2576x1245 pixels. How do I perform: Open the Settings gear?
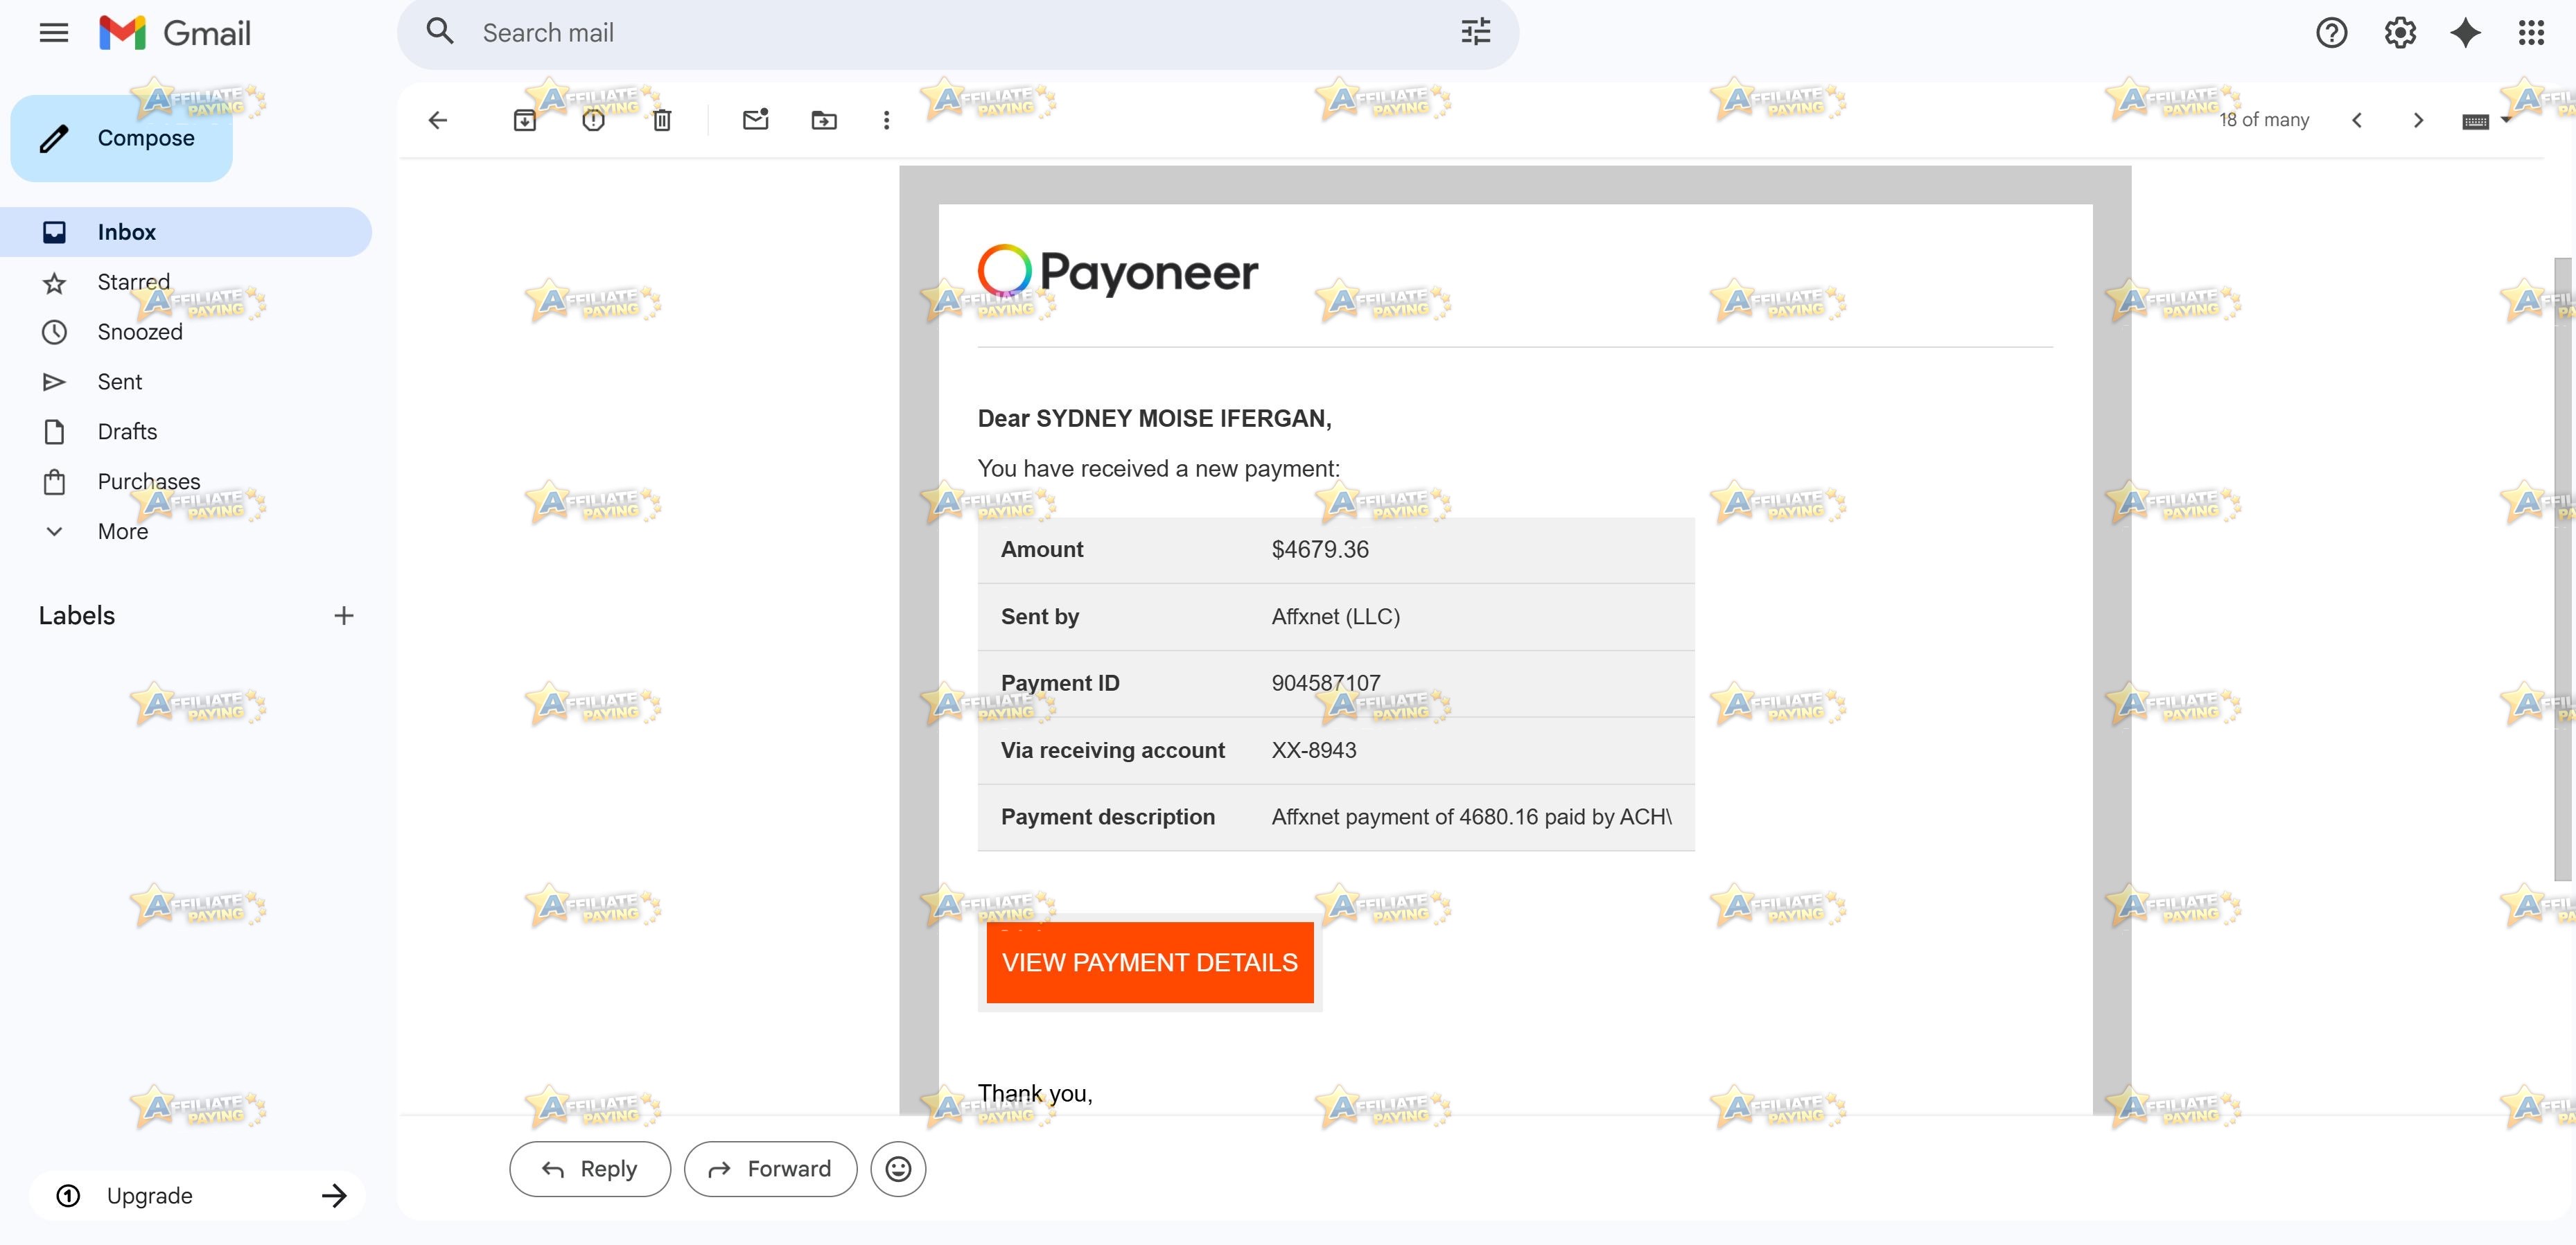(x=2400, y=33)
